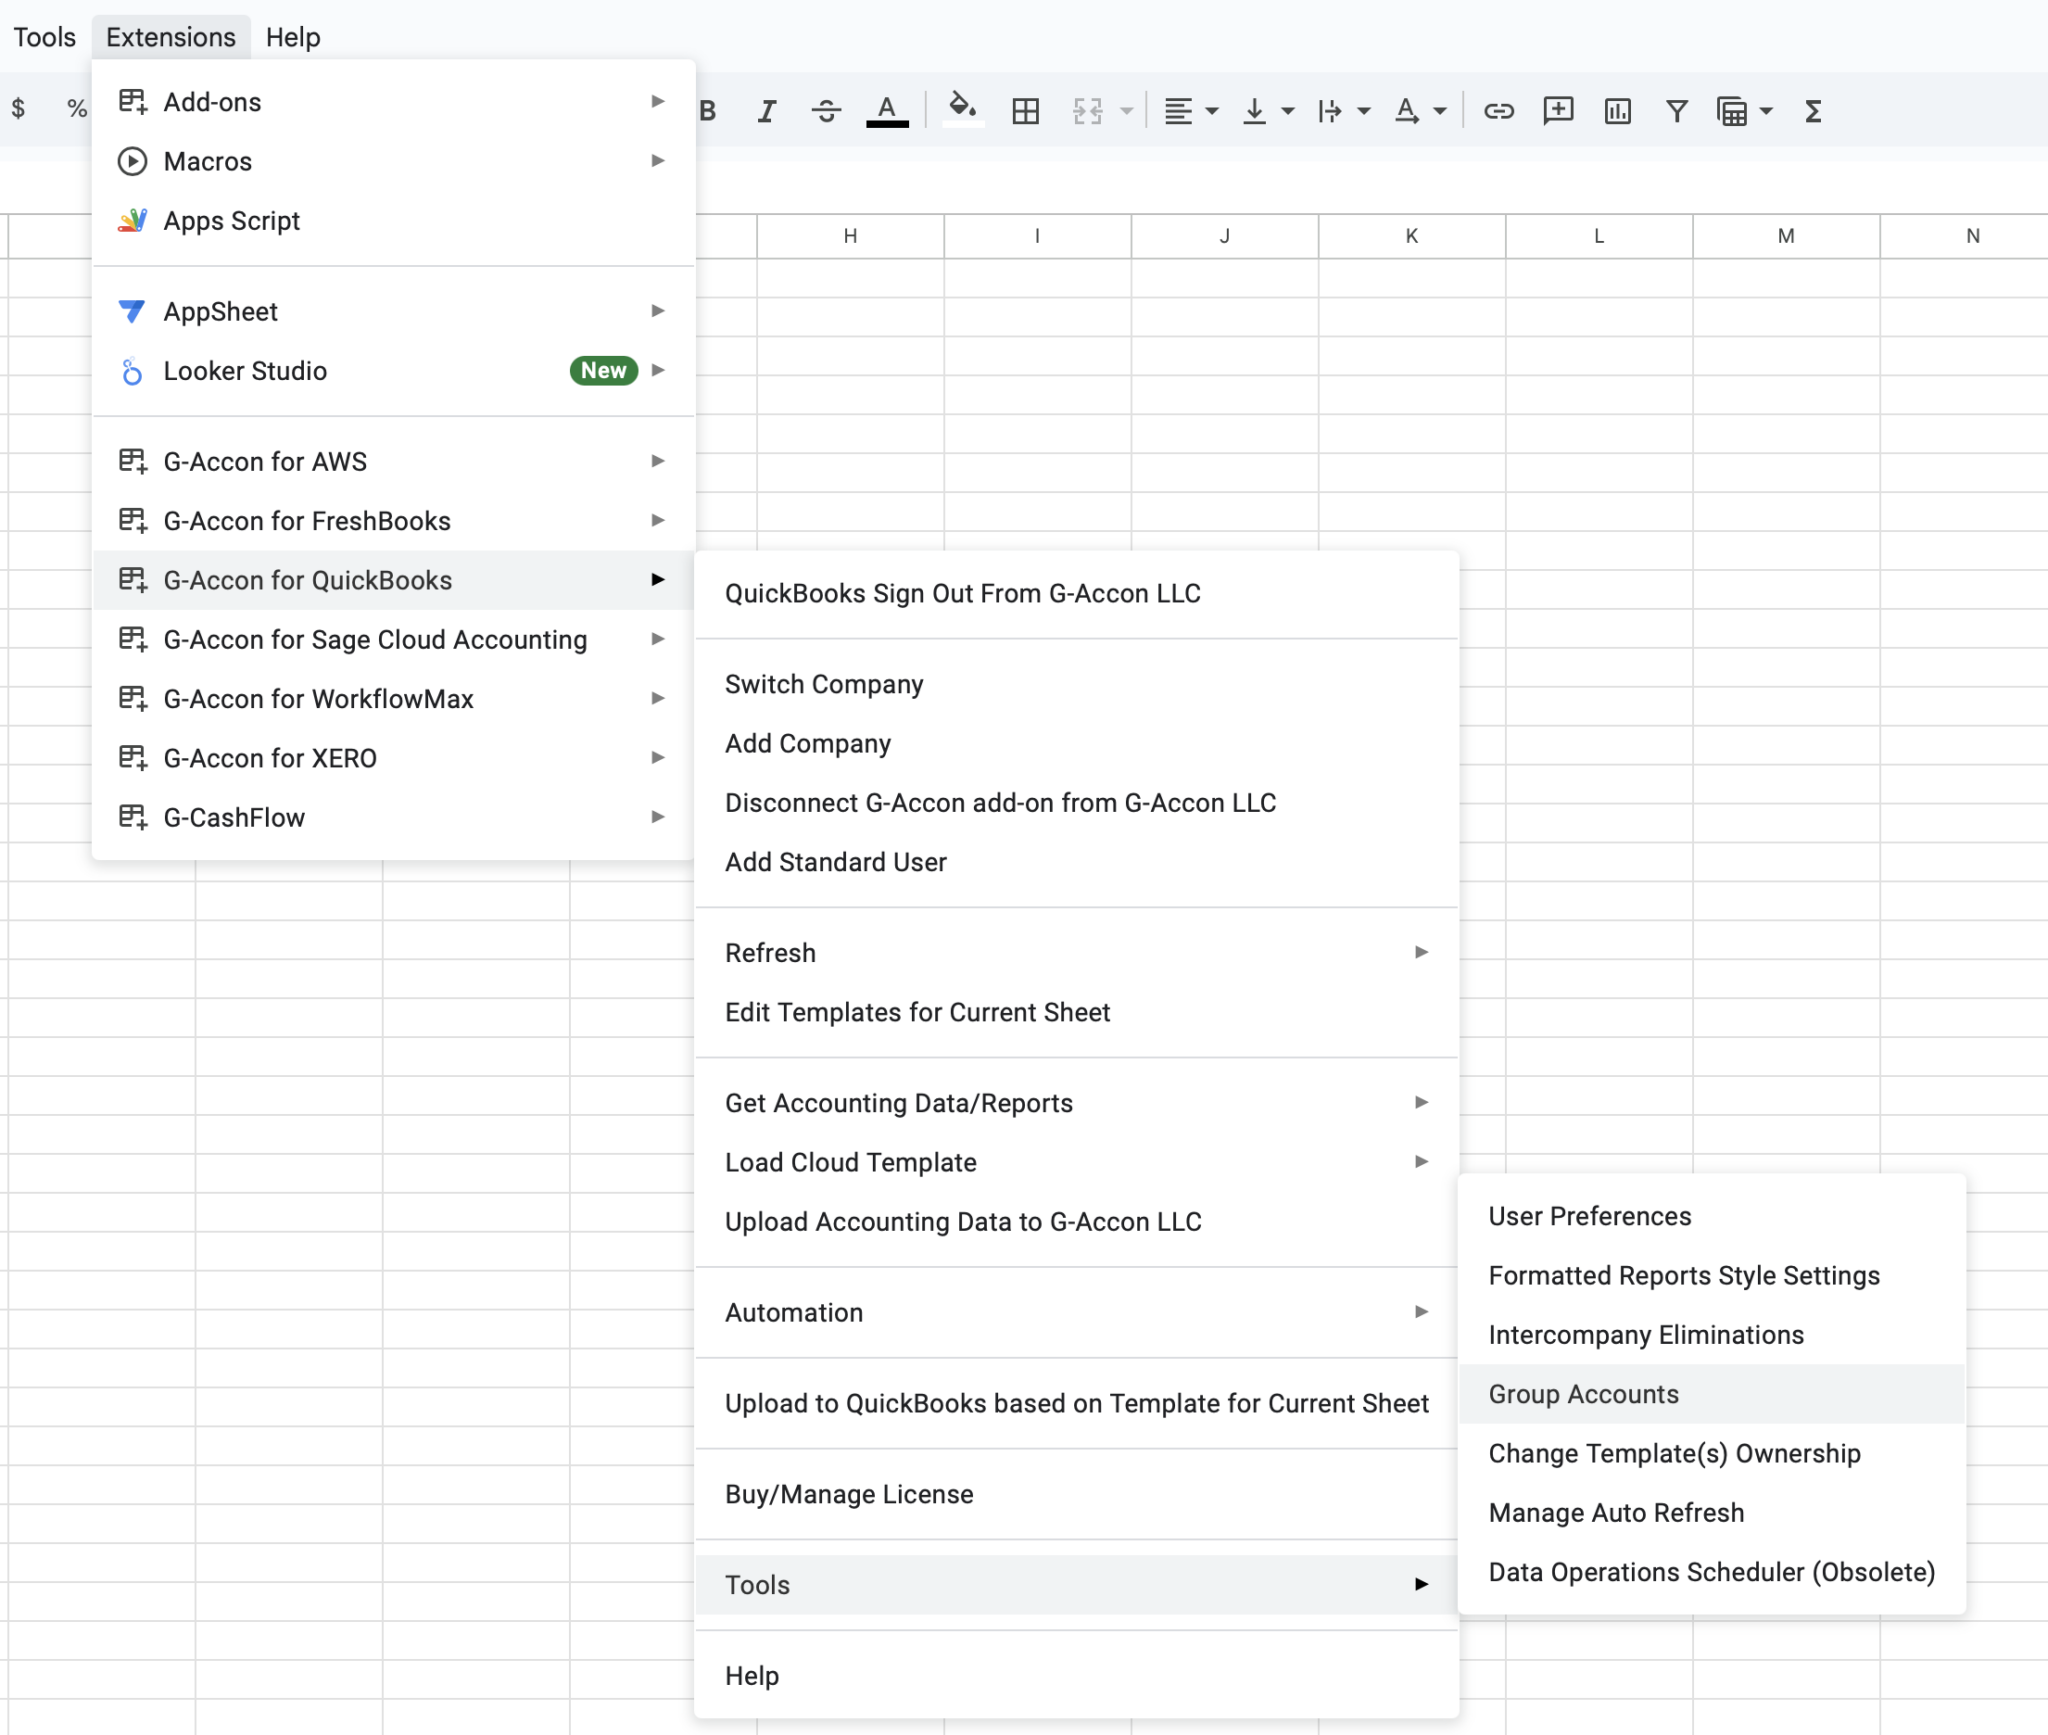Open the vertical align dropdown
Screen dimensions: 2048x1735
1267,111
